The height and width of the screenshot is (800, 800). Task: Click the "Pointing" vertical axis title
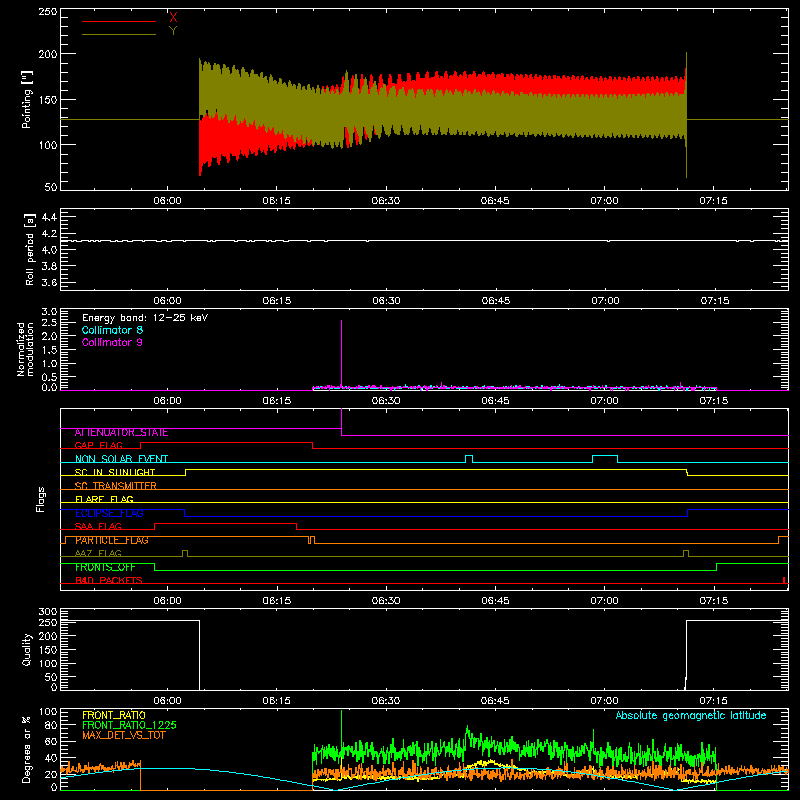coord(27,99)
